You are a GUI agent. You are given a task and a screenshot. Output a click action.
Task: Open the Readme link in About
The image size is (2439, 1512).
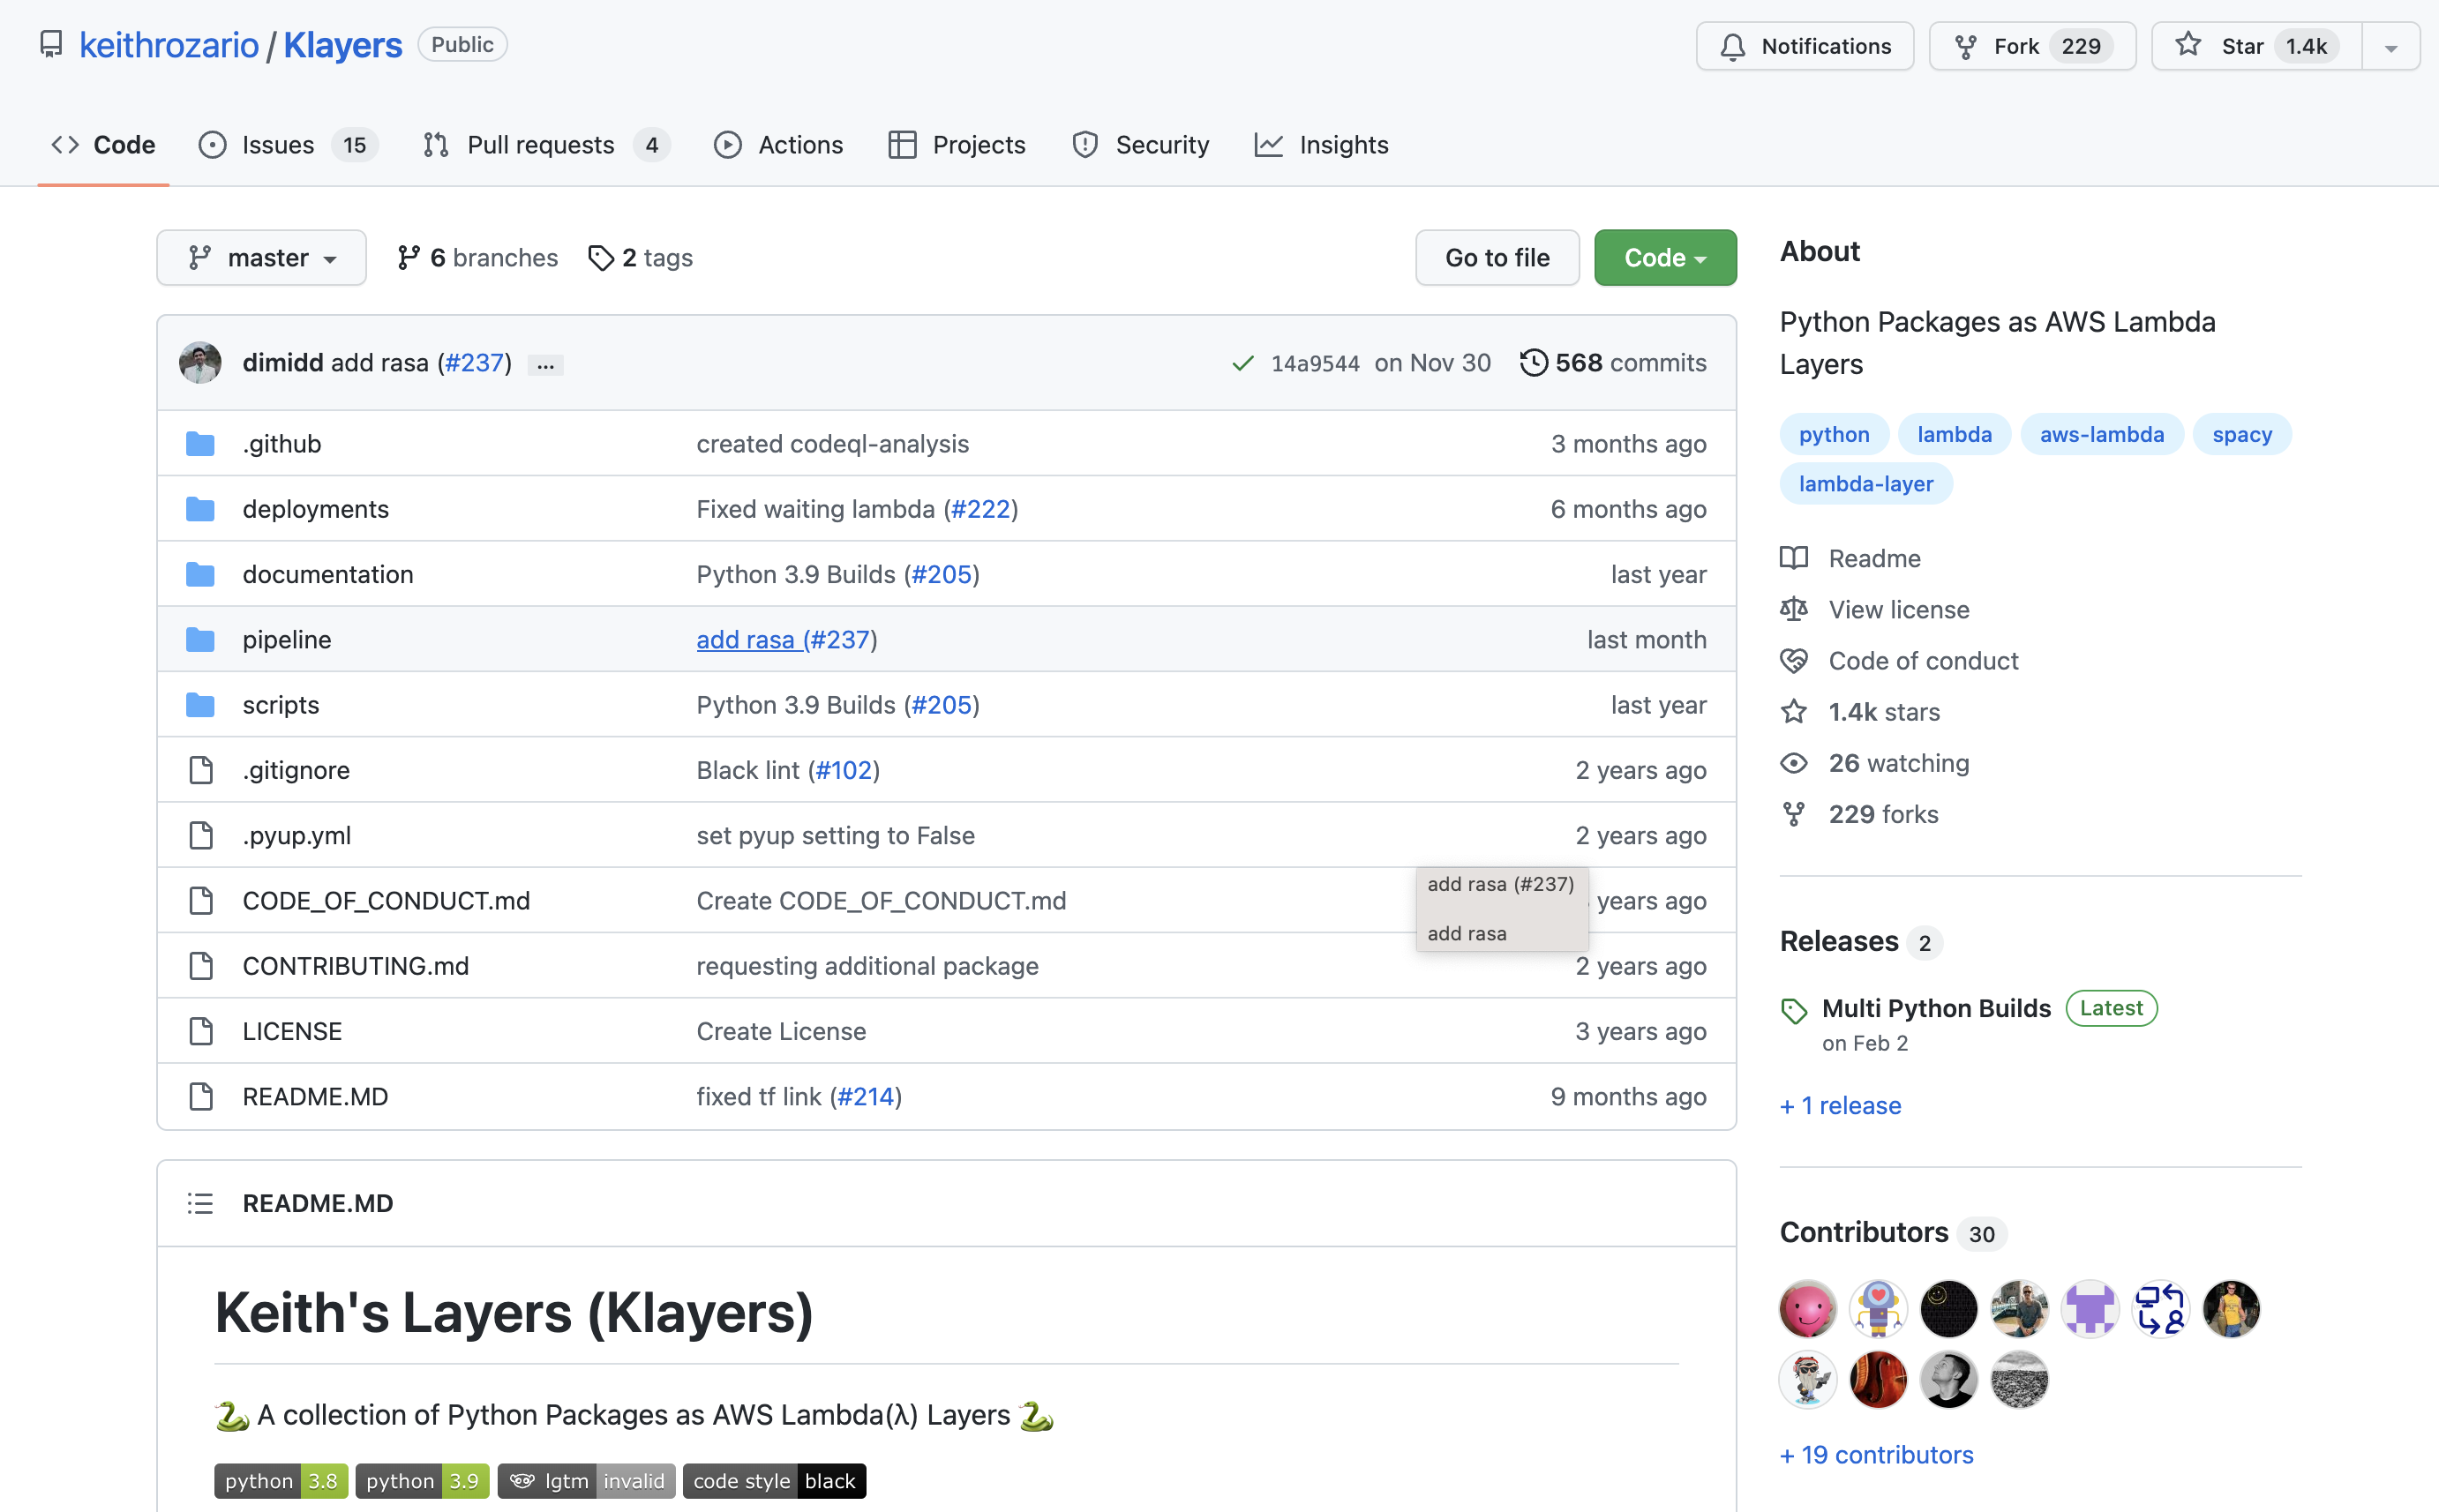1851,558
